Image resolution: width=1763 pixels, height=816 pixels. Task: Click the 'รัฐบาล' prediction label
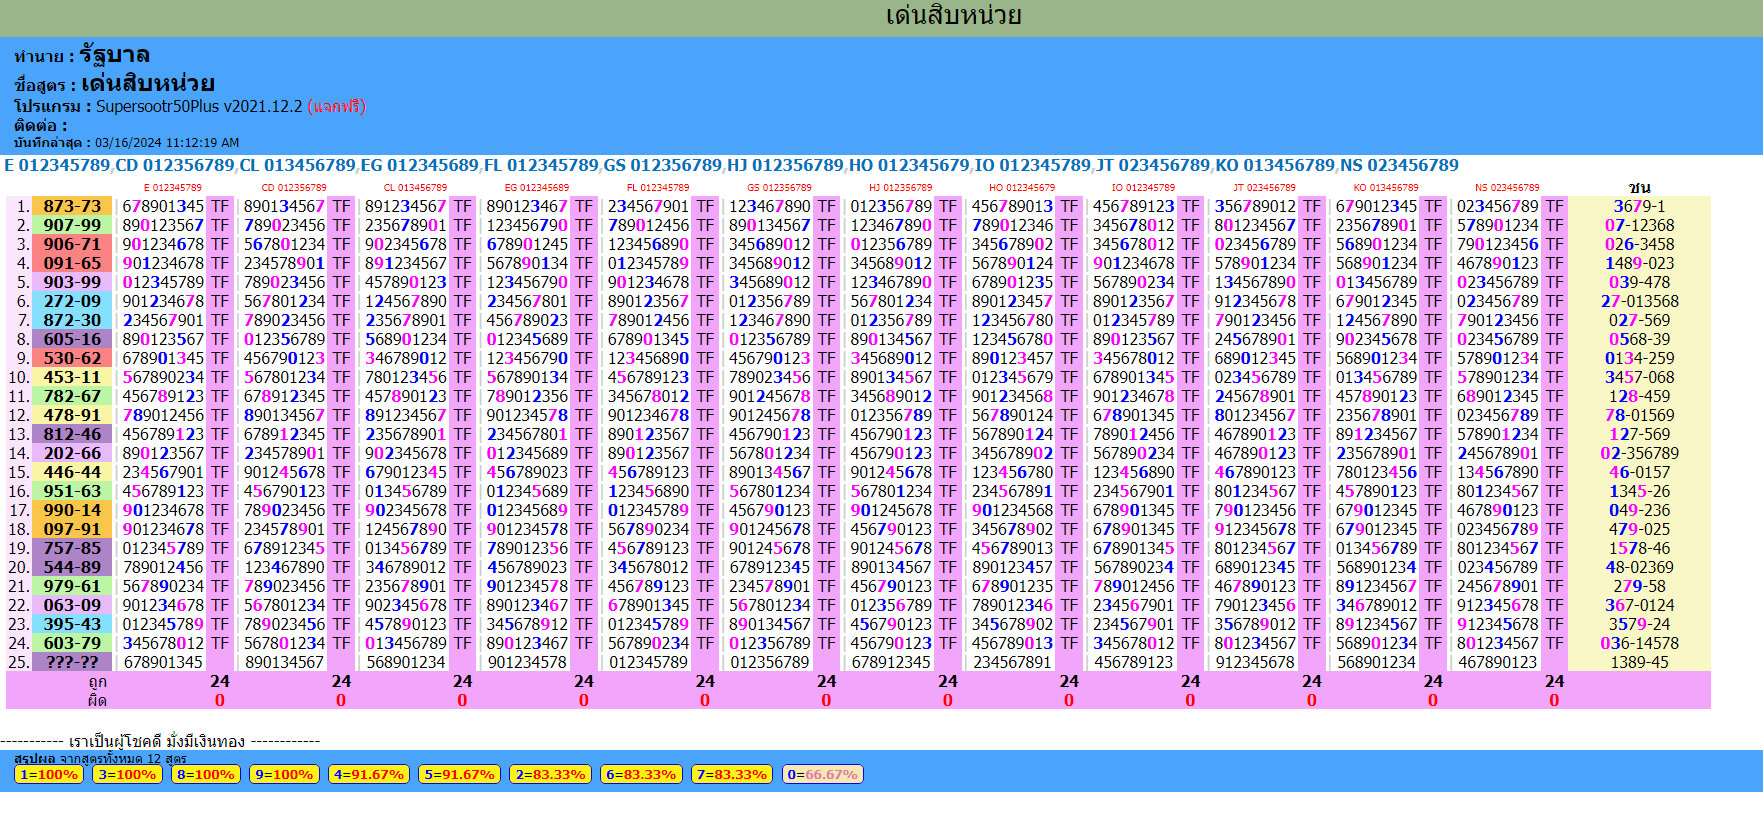click(x=115, y=55)
